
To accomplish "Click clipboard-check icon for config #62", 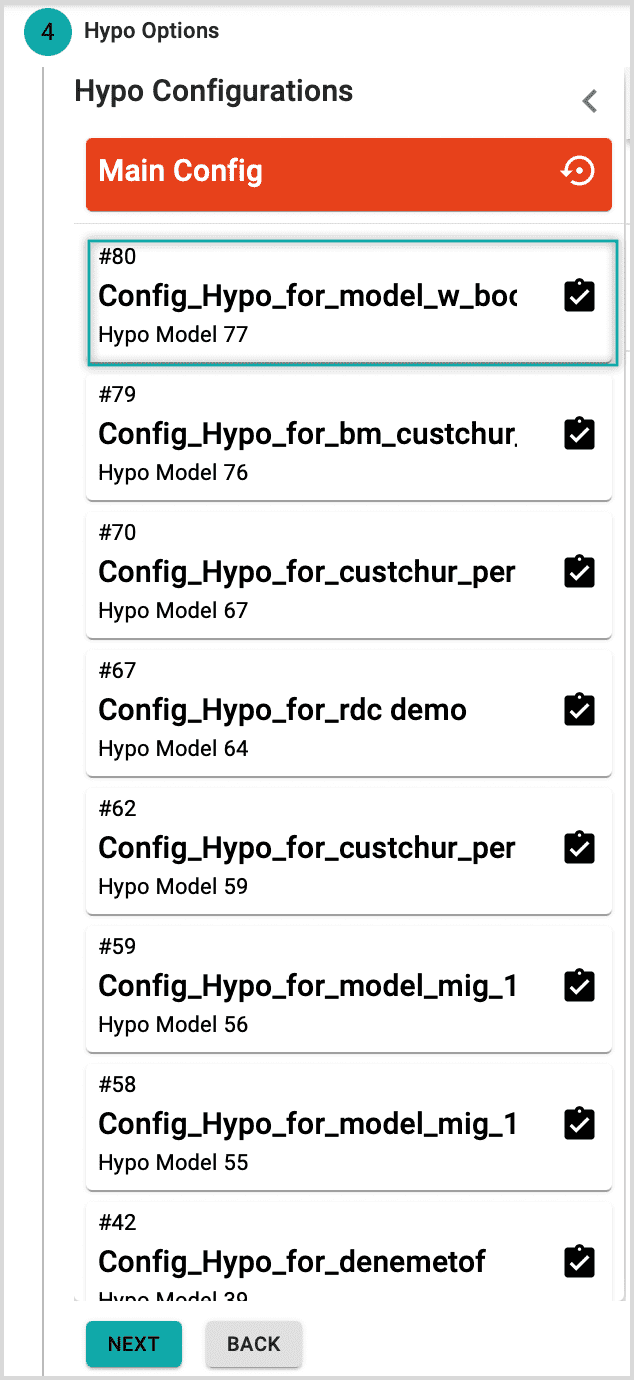I will (x=580, y=847).
